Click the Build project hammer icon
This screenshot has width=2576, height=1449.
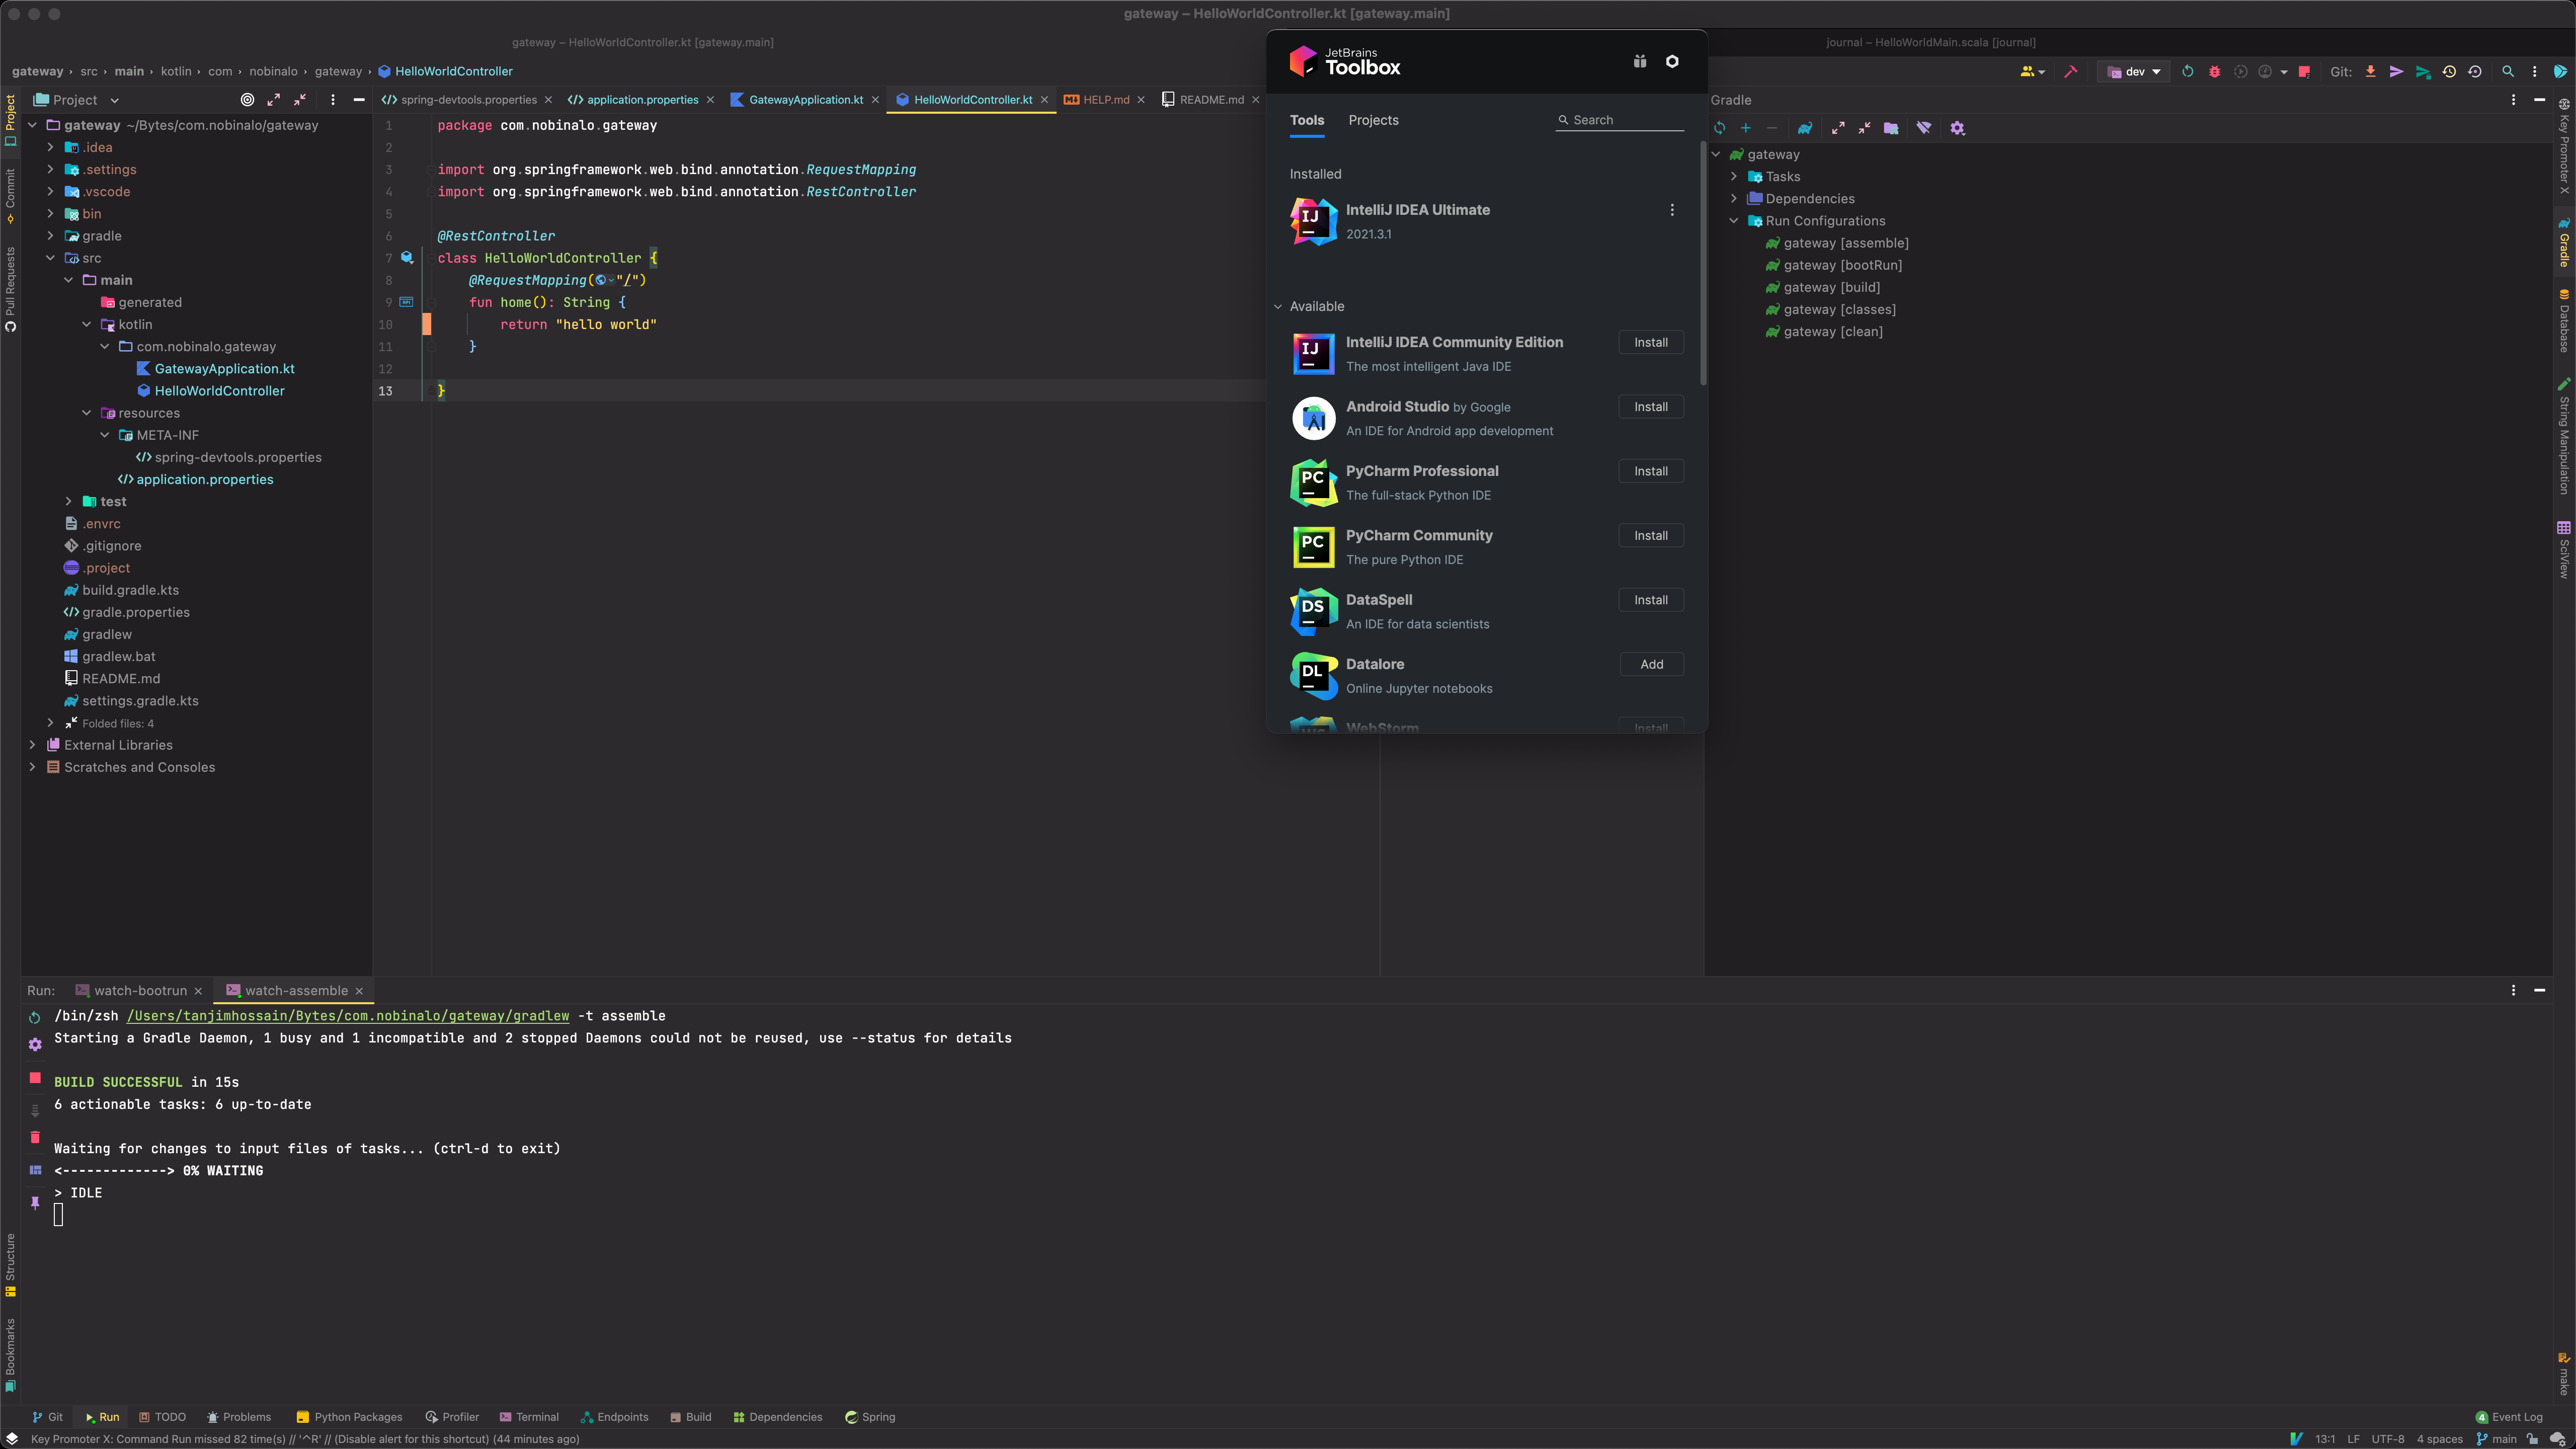[2071, 72]
